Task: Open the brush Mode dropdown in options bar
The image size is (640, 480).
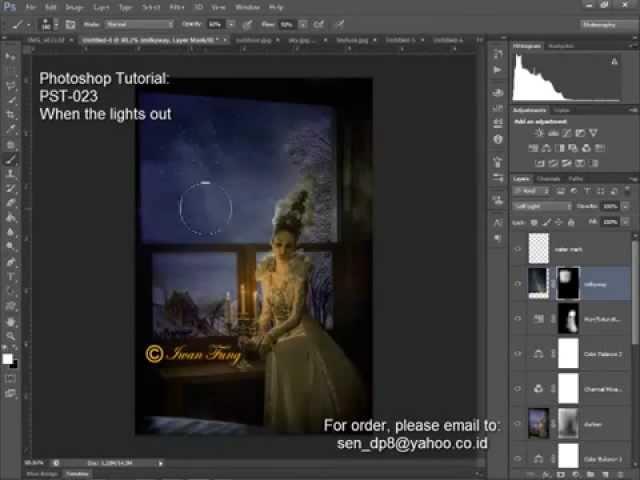Action: (x=139, y=24)
